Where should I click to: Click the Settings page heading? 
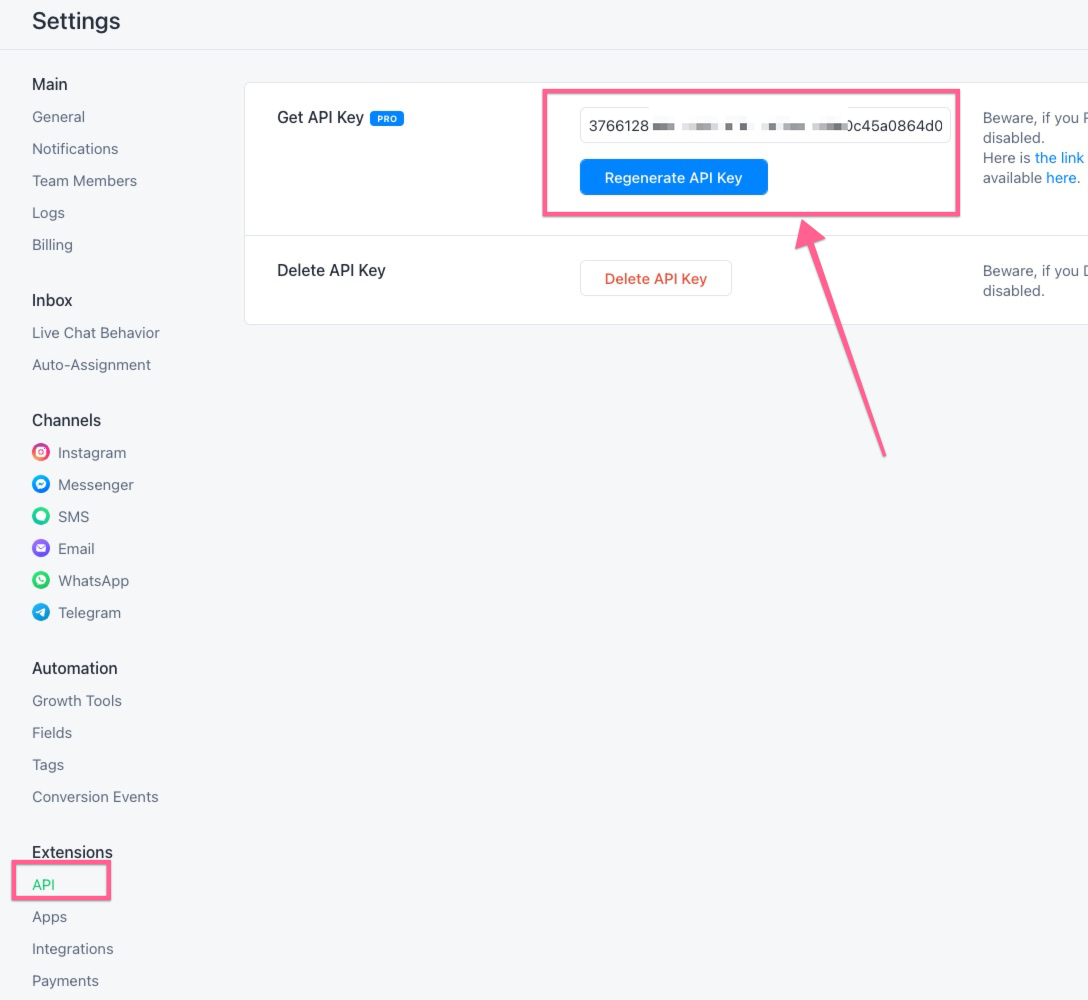click(x=76, y=22)
